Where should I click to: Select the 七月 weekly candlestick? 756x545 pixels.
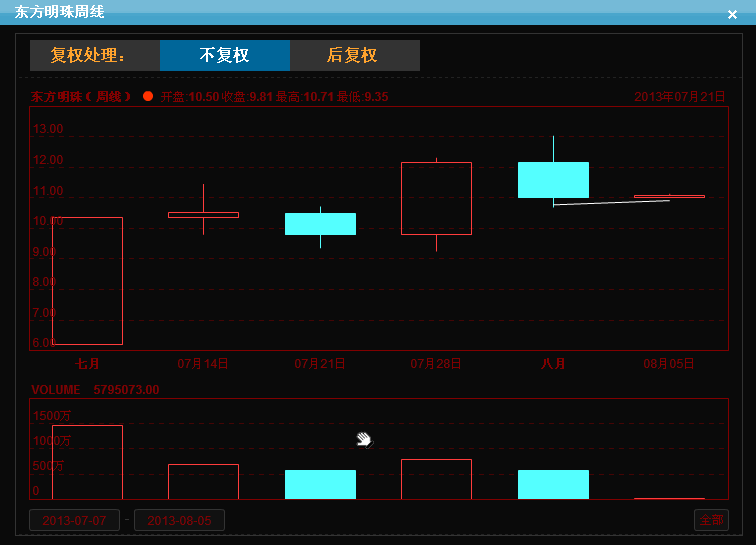tap(87, 281)
